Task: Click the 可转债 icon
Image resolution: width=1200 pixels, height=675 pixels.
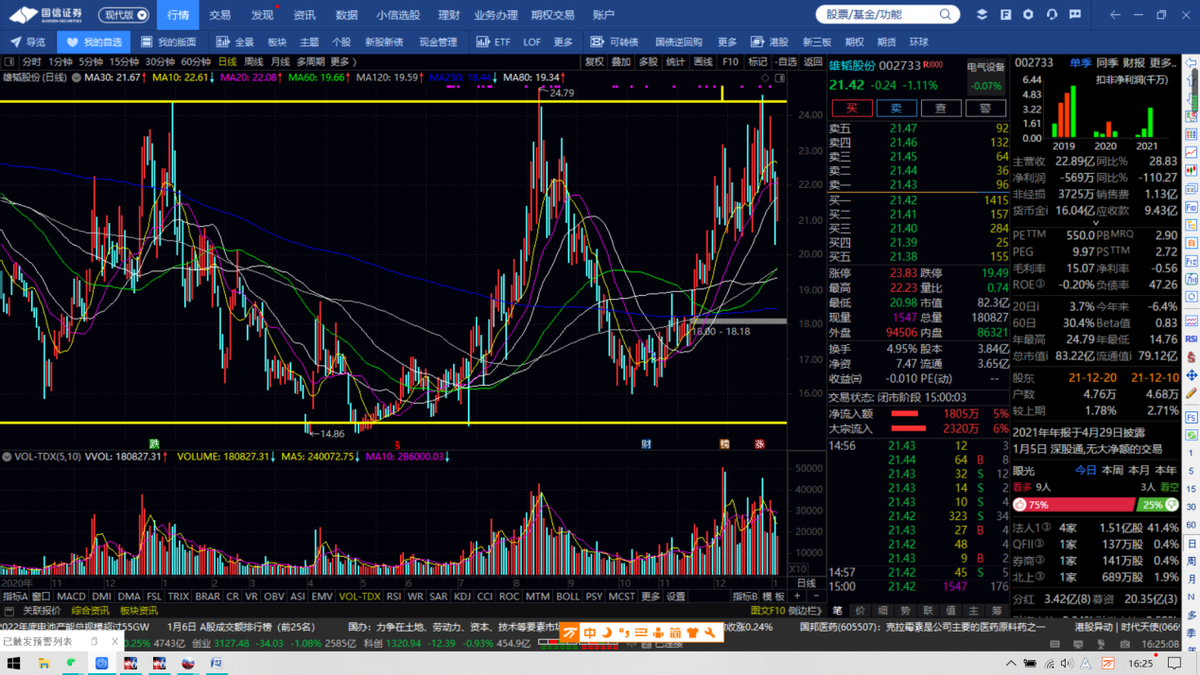Action: click(597, 42)
